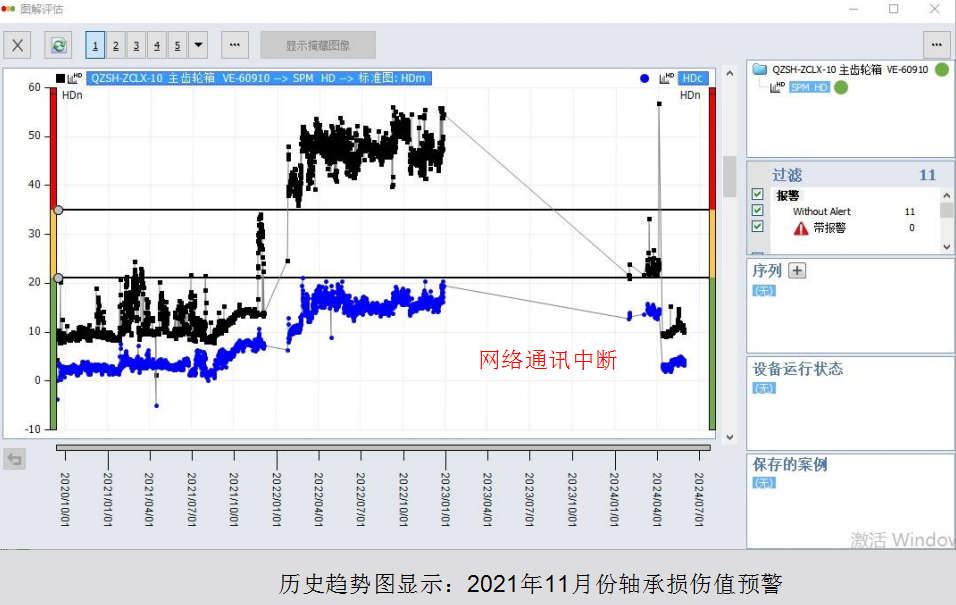Click the 显示摘藏图像 button

(x=318, y=45)
